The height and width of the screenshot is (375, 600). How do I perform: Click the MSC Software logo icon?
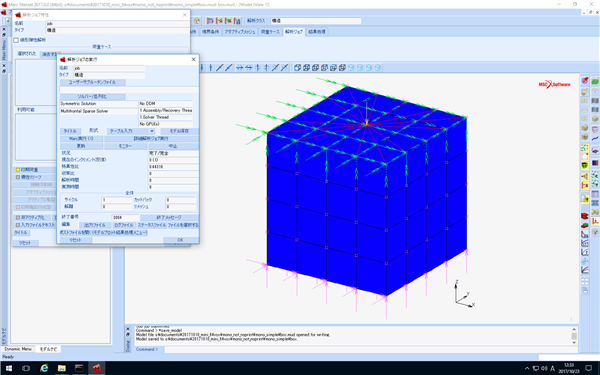pos(554,84)
